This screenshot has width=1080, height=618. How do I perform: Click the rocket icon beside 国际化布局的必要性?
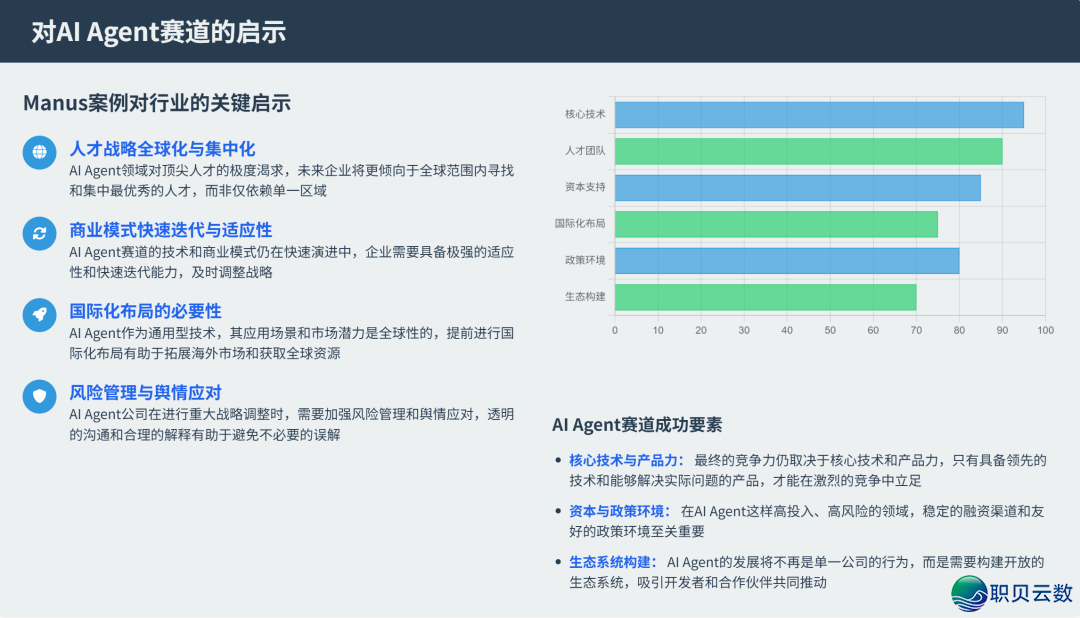tap(39, 315)
